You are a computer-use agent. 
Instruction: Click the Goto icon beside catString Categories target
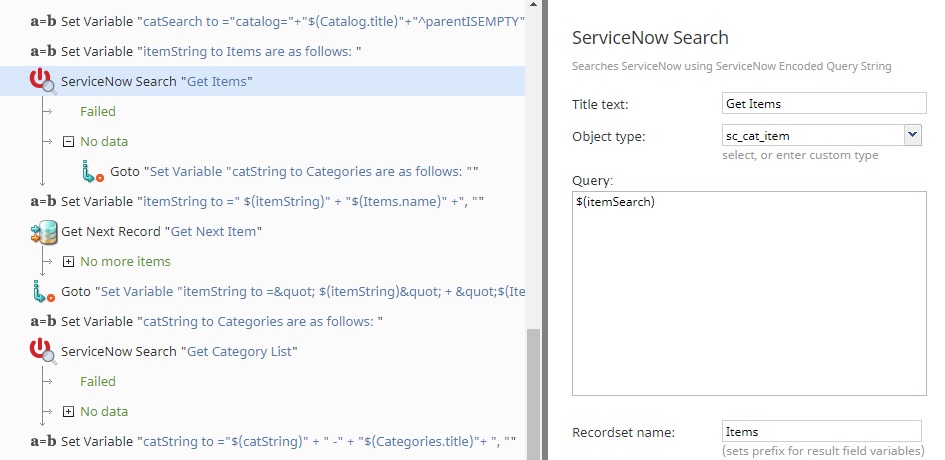click(x=93, y=171)
